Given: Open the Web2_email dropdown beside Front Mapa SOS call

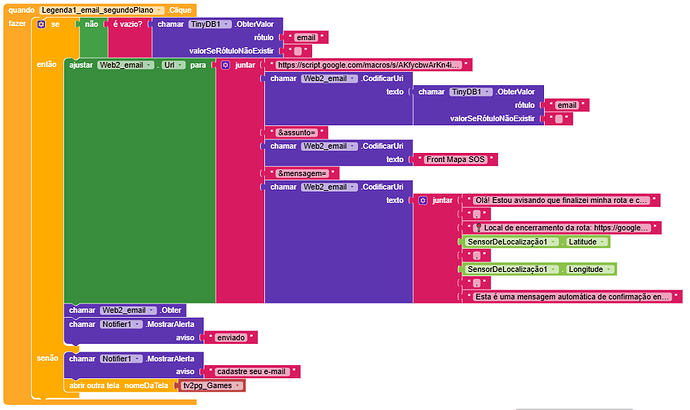Looking at the screenshot, I should pos(329,146).
